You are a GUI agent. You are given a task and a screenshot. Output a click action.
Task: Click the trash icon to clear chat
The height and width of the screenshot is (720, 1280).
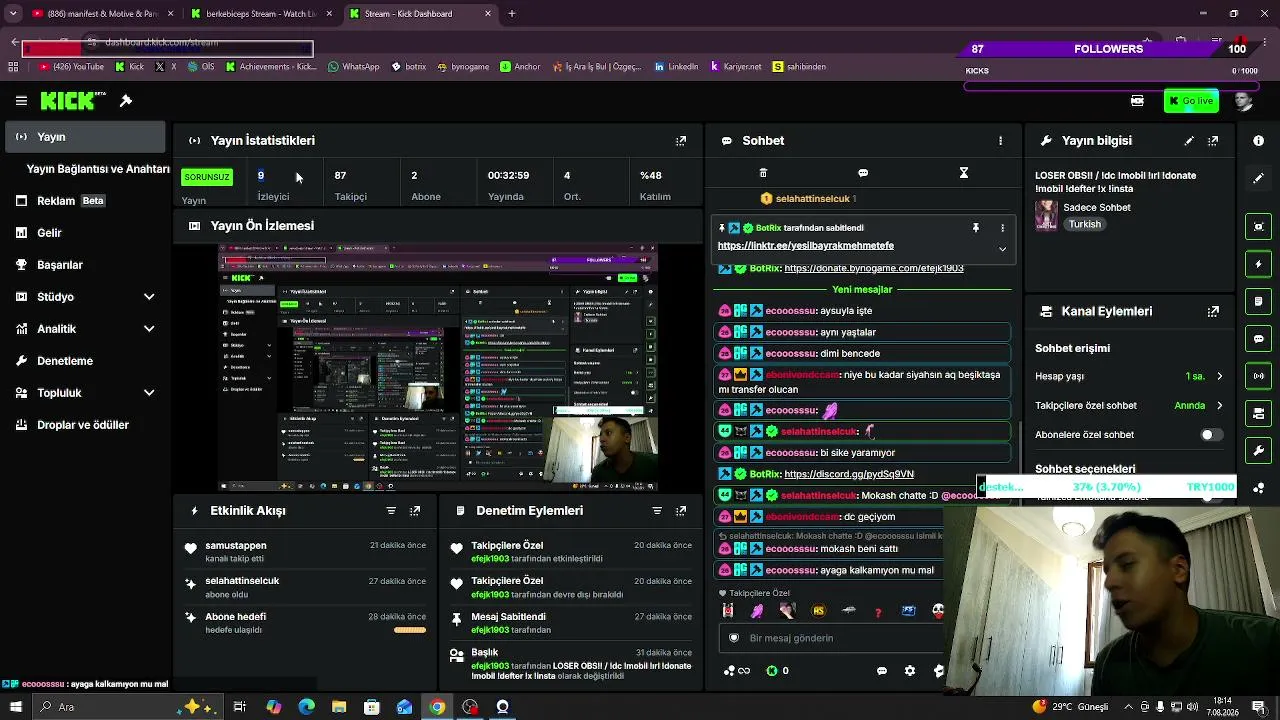763,173
